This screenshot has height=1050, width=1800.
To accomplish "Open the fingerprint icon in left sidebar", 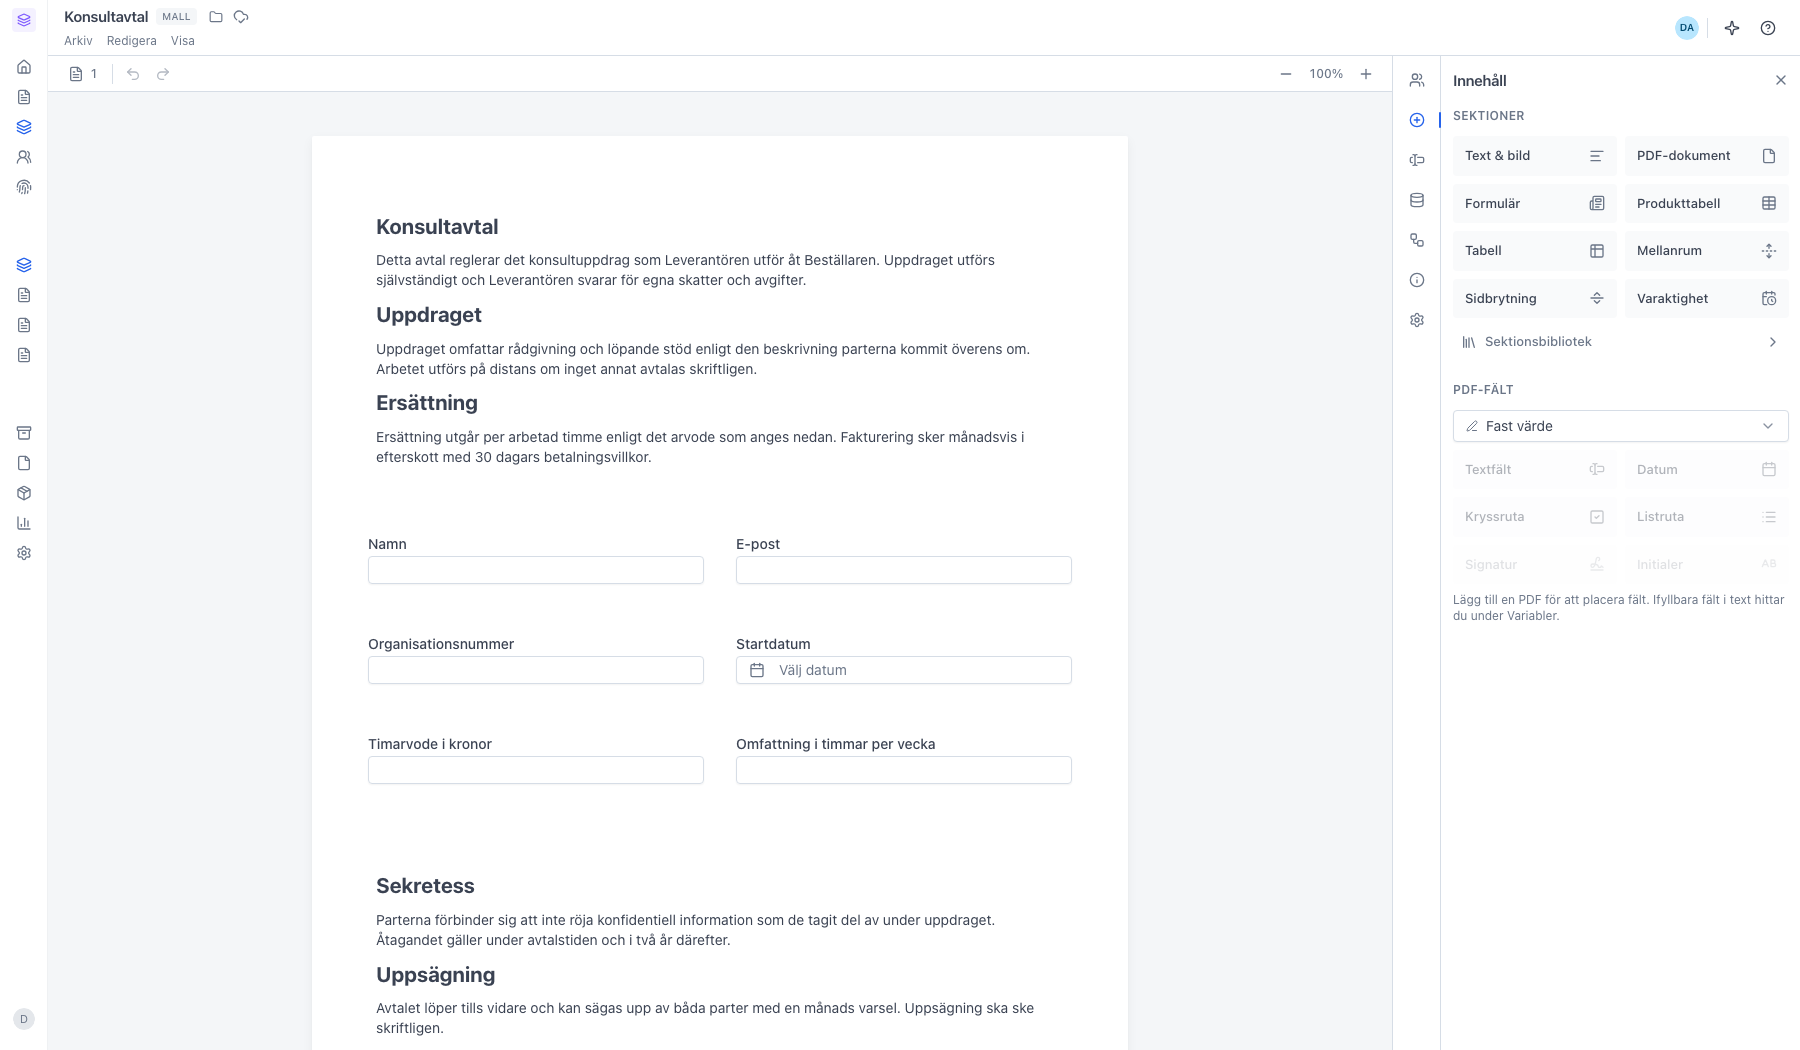I will 24,187.
